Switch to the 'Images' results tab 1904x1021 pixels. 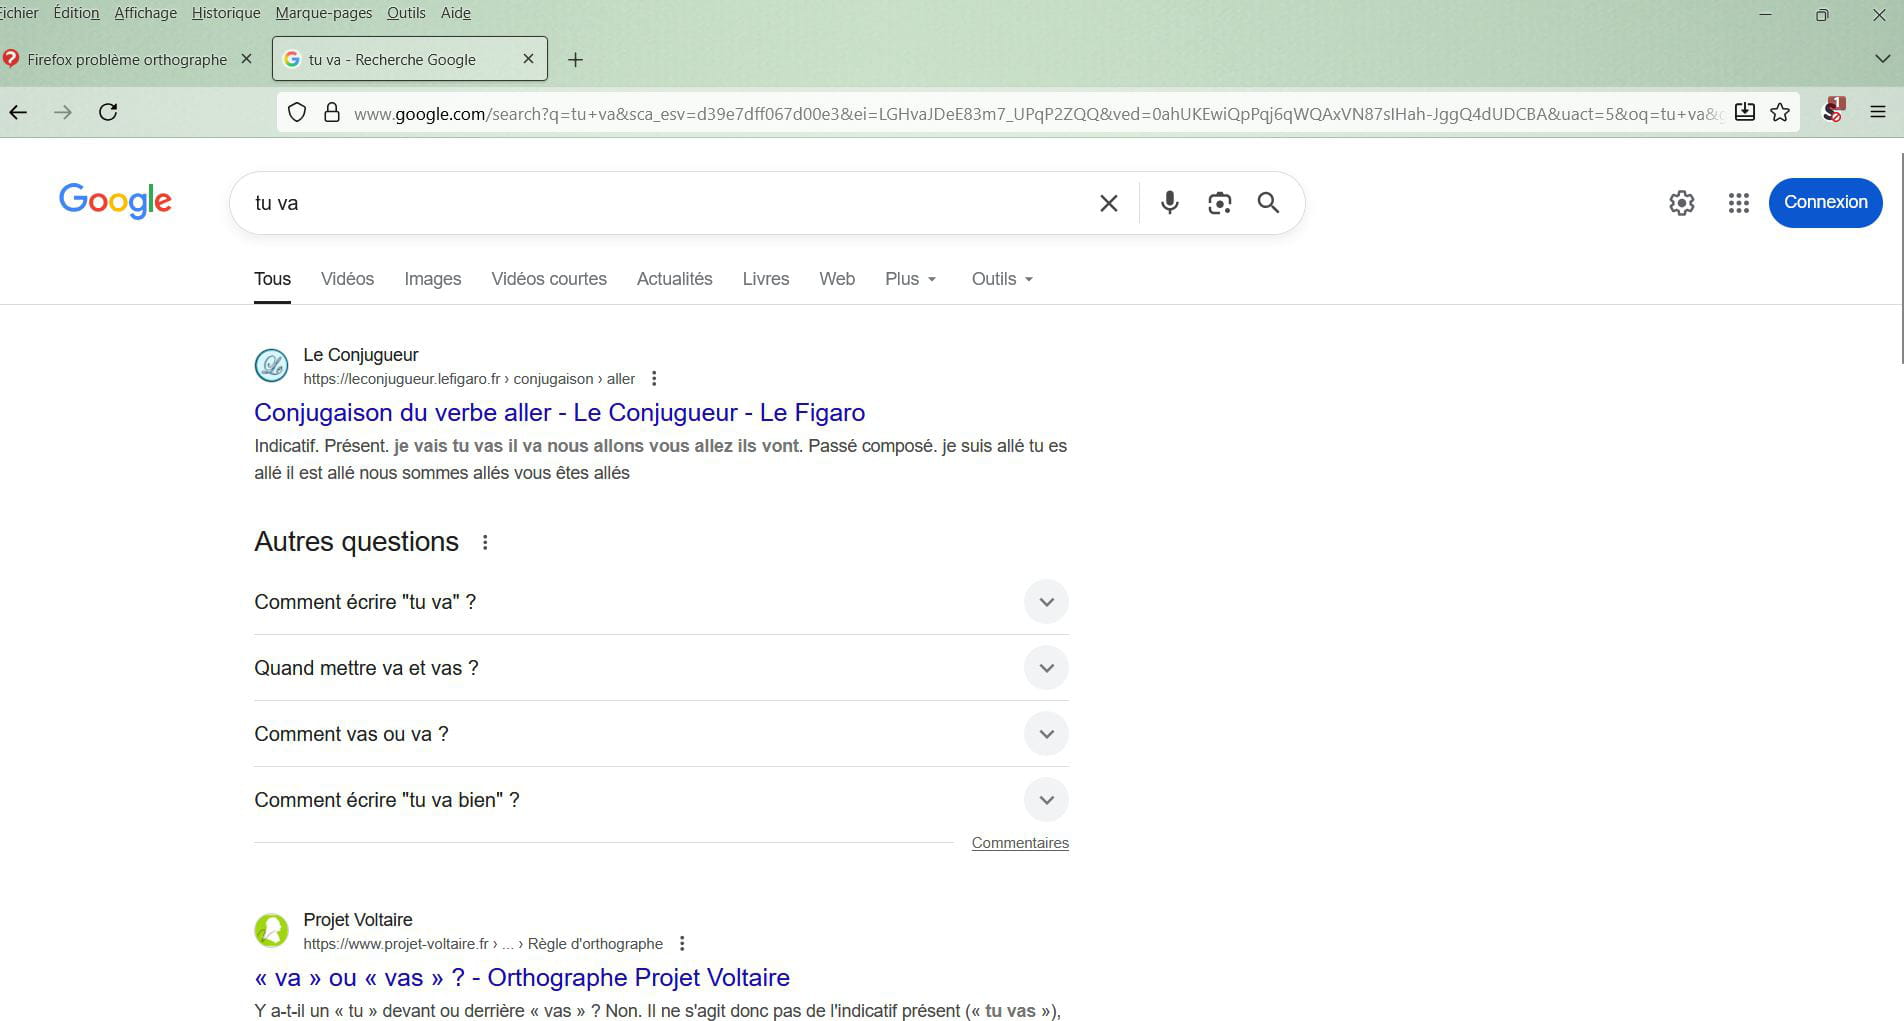tap(433, 279)
